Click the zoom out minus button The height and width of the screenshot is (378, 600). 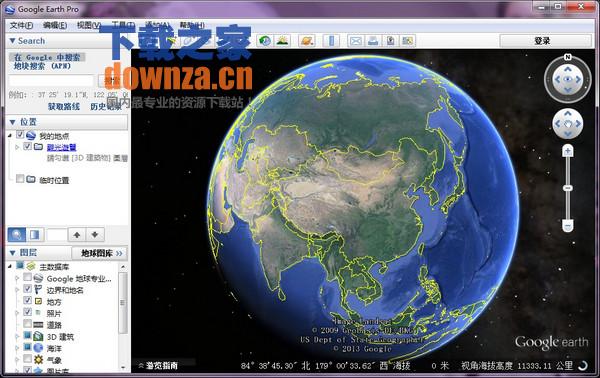568,226
